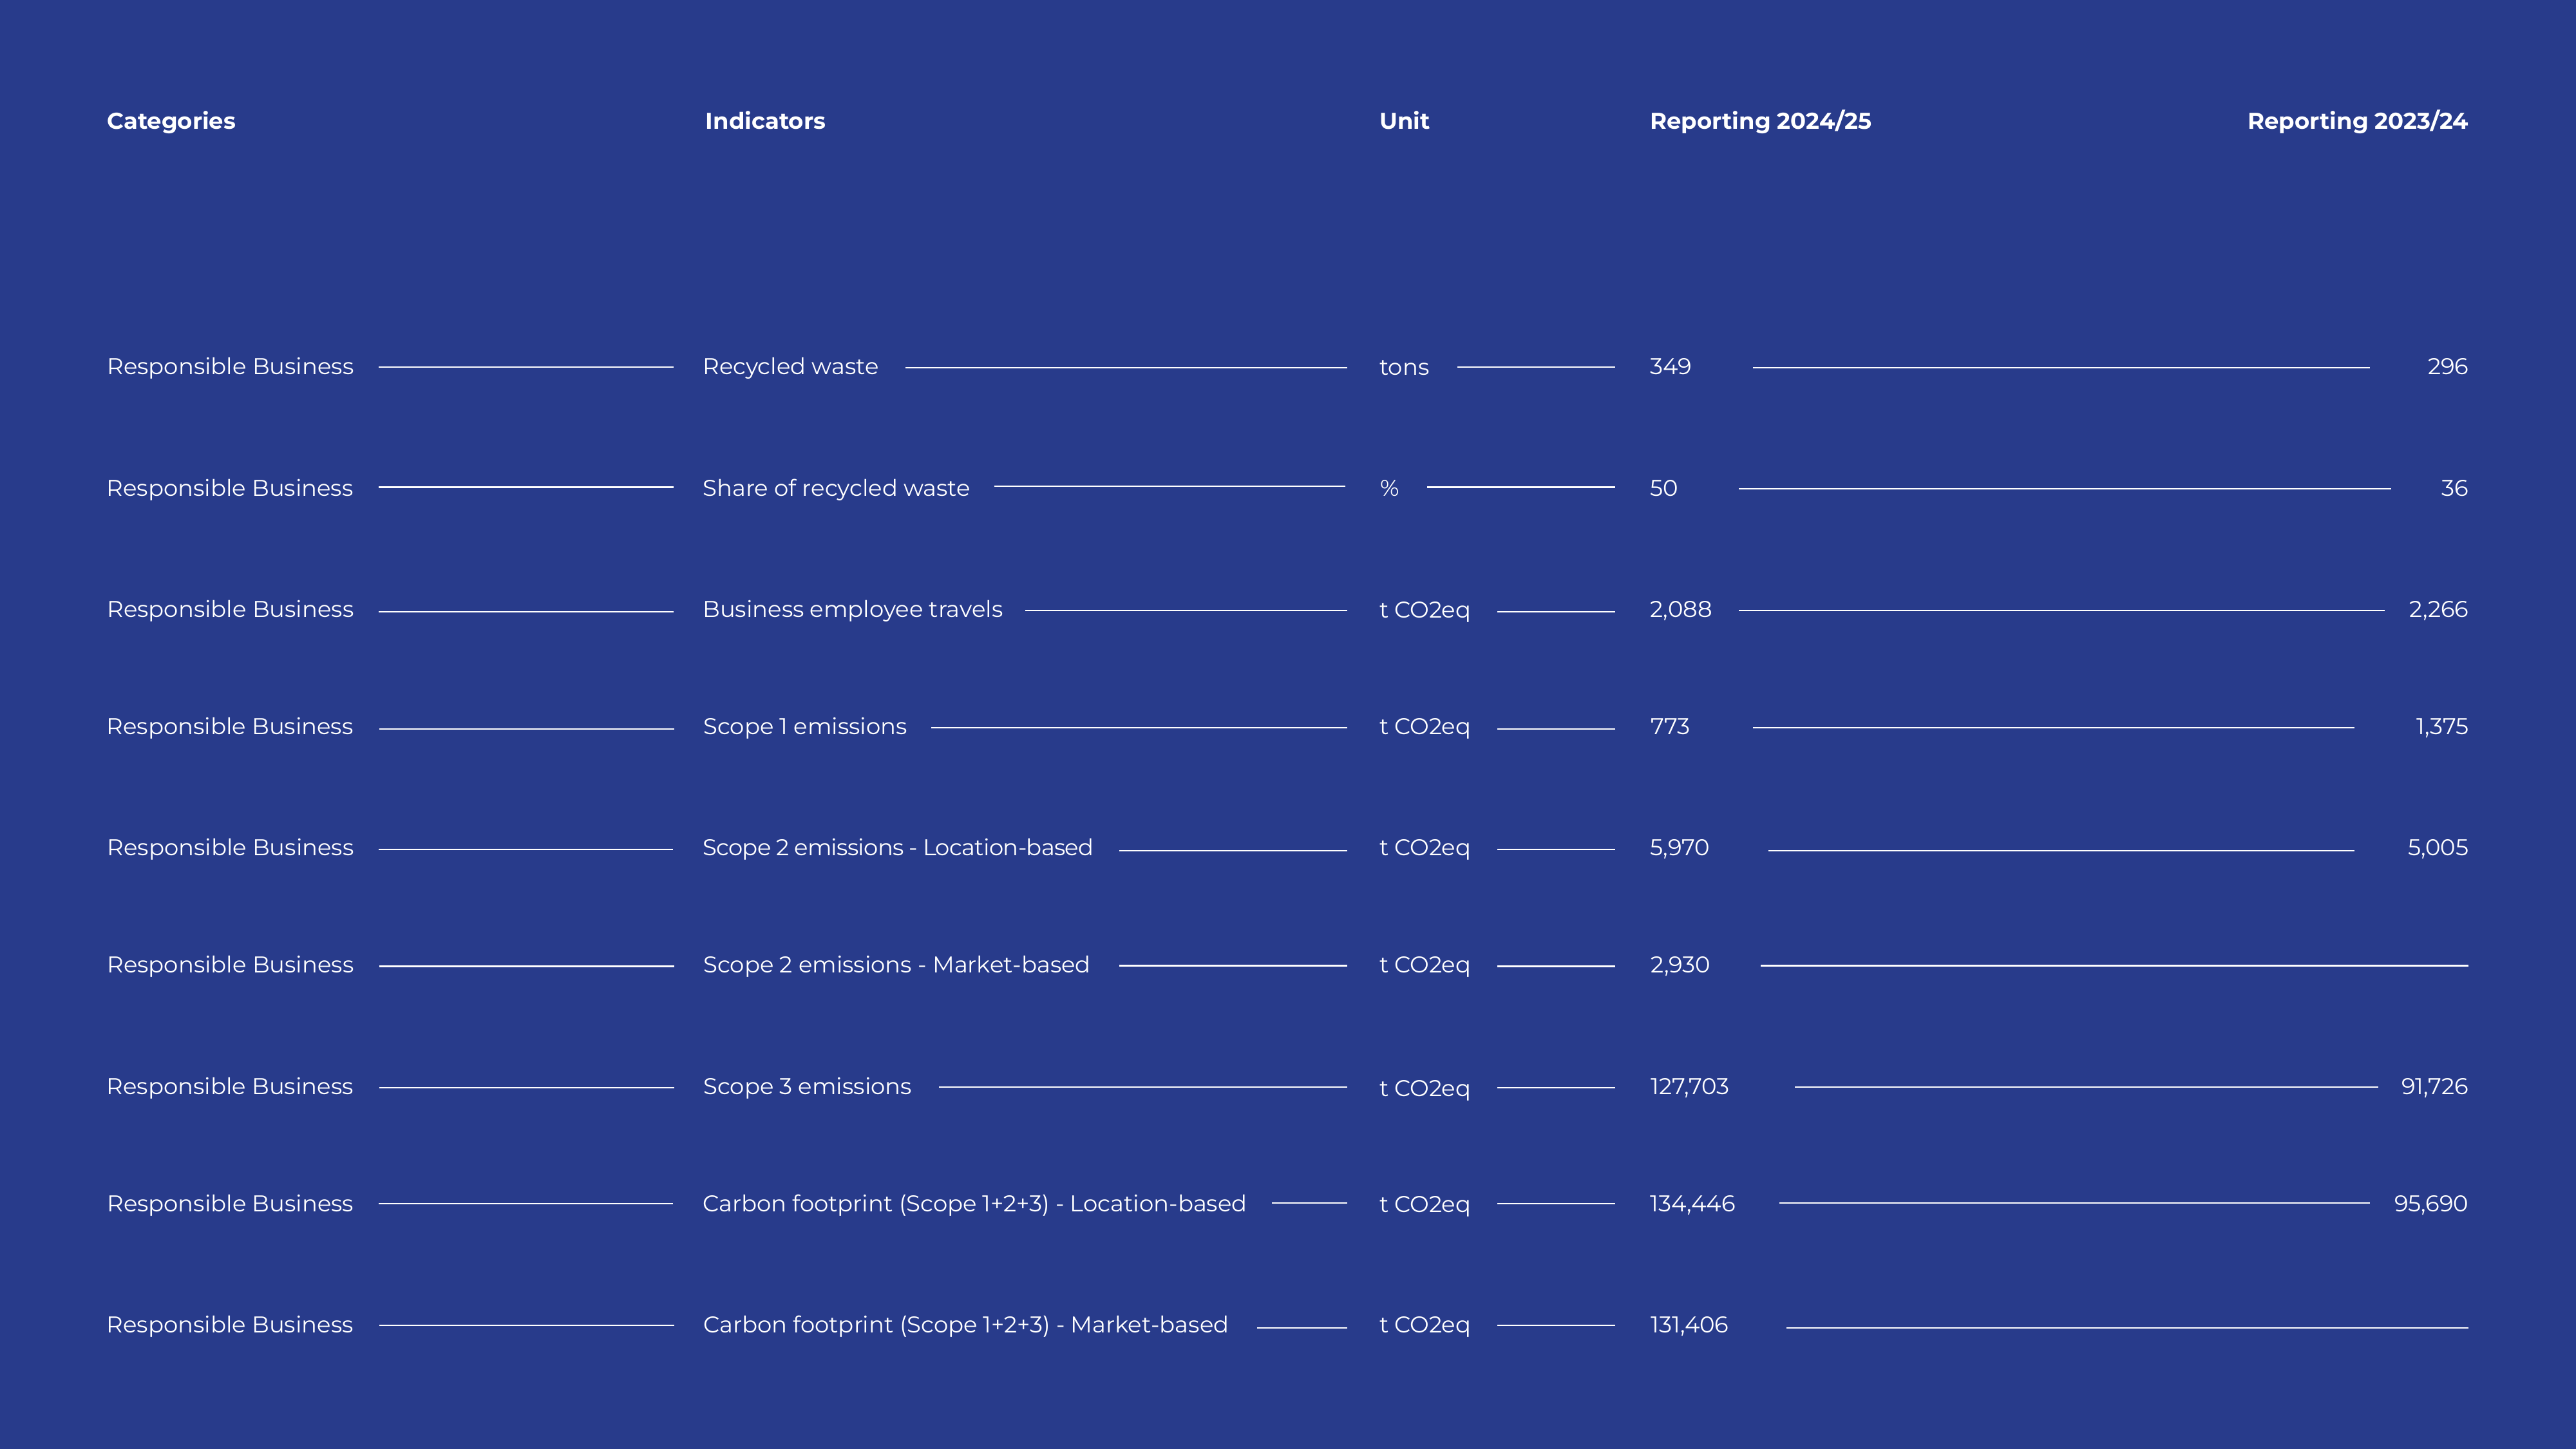
Task: Select the Business employee travels indicator
Action: [852, 609]
